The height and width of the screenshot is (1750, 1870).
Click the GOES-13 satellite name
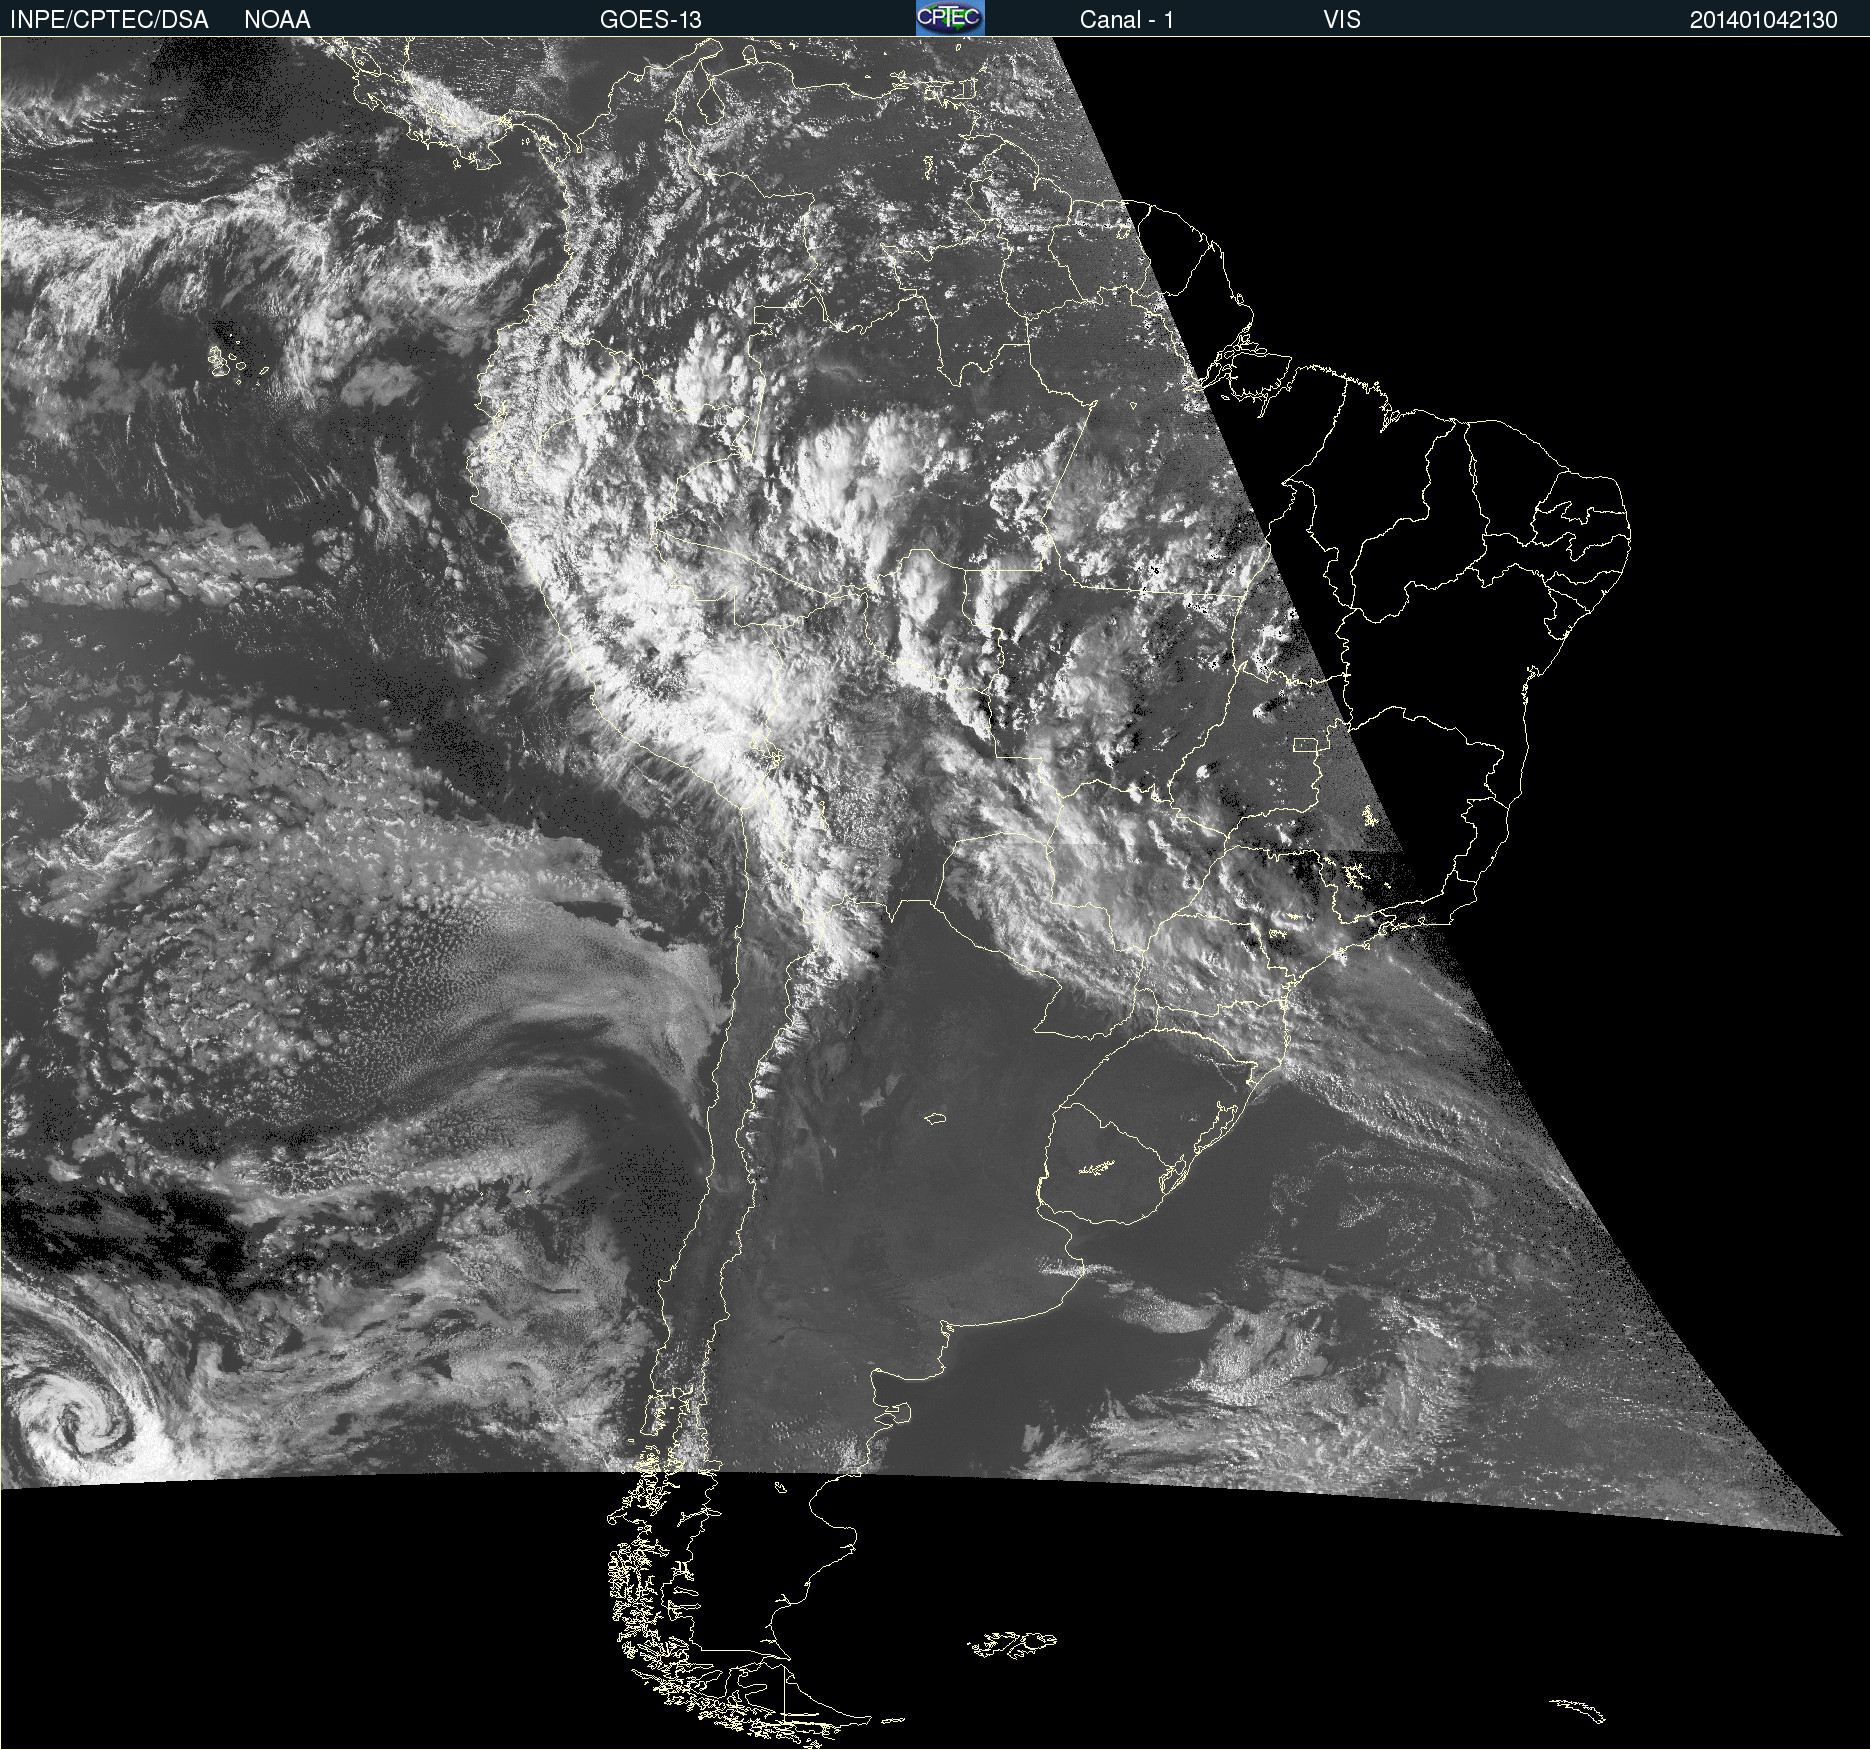click(651, 20)
